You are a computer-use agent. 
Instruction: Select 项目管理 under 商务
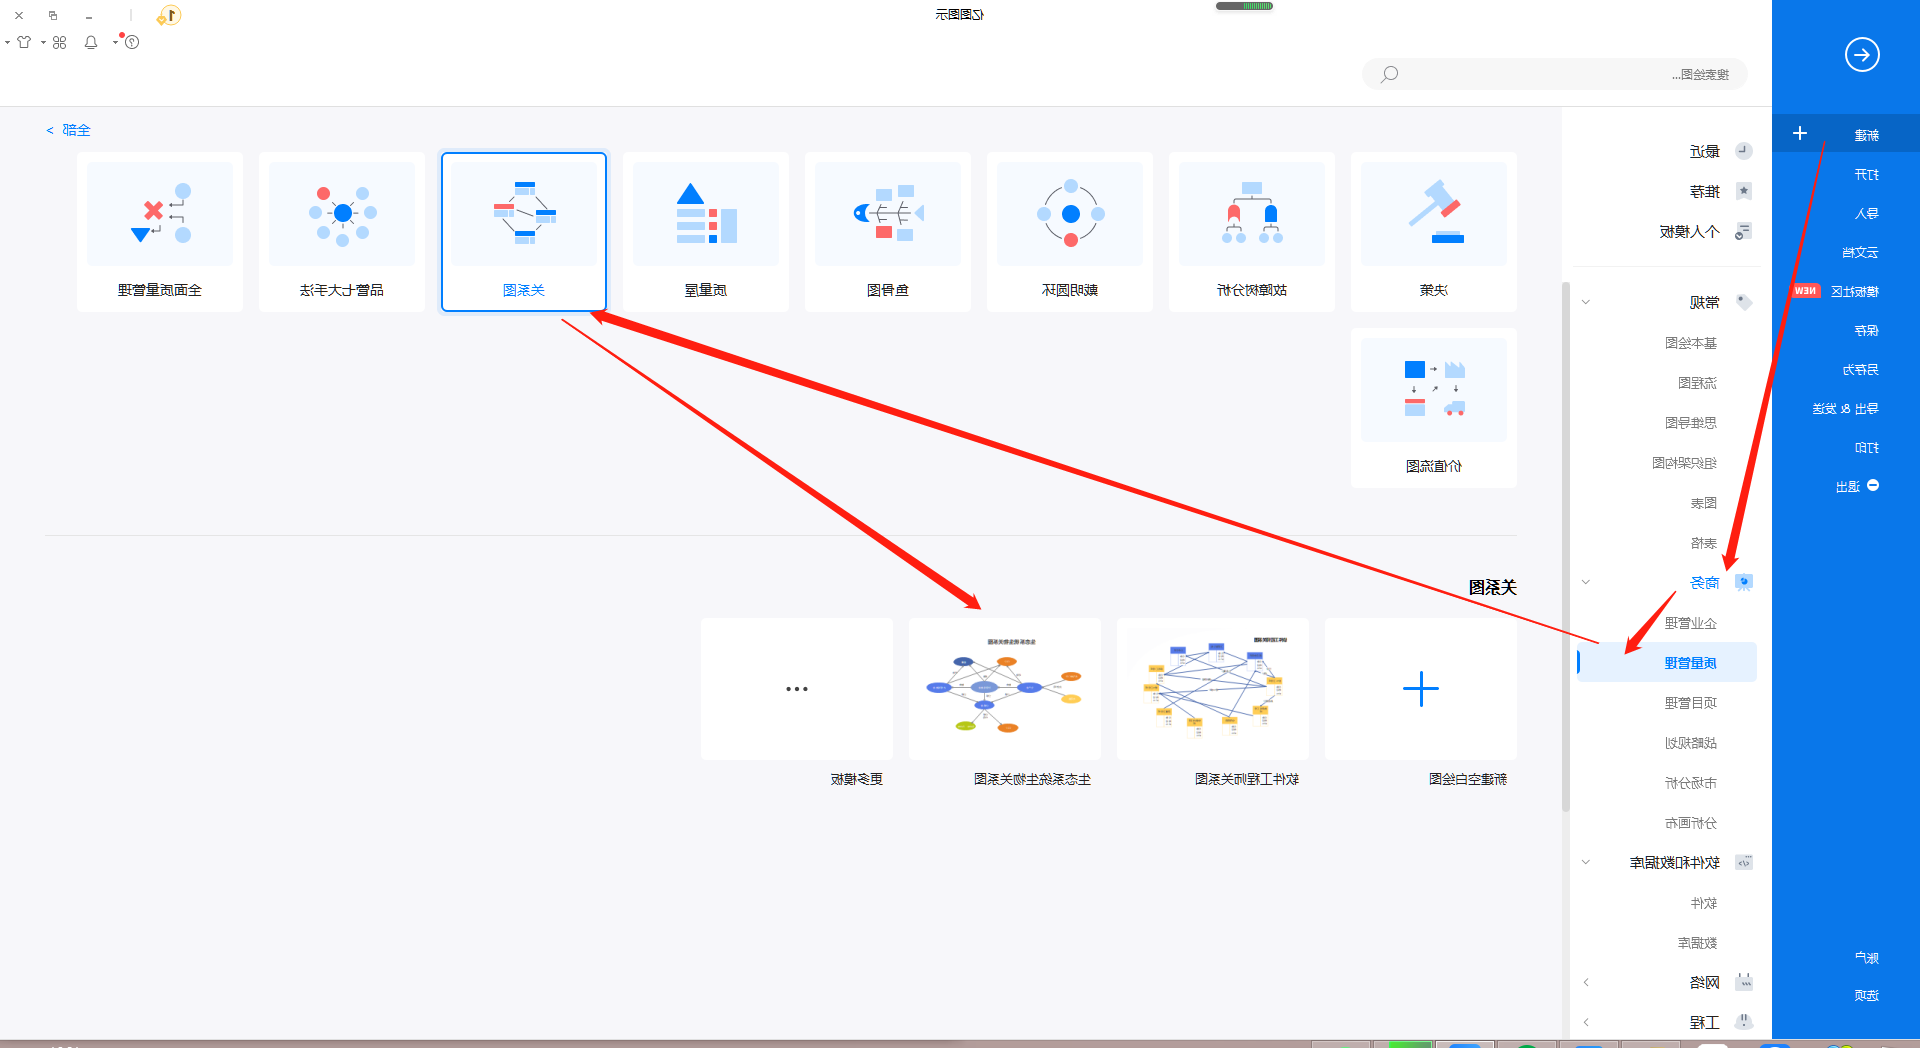click(1691, 703)
